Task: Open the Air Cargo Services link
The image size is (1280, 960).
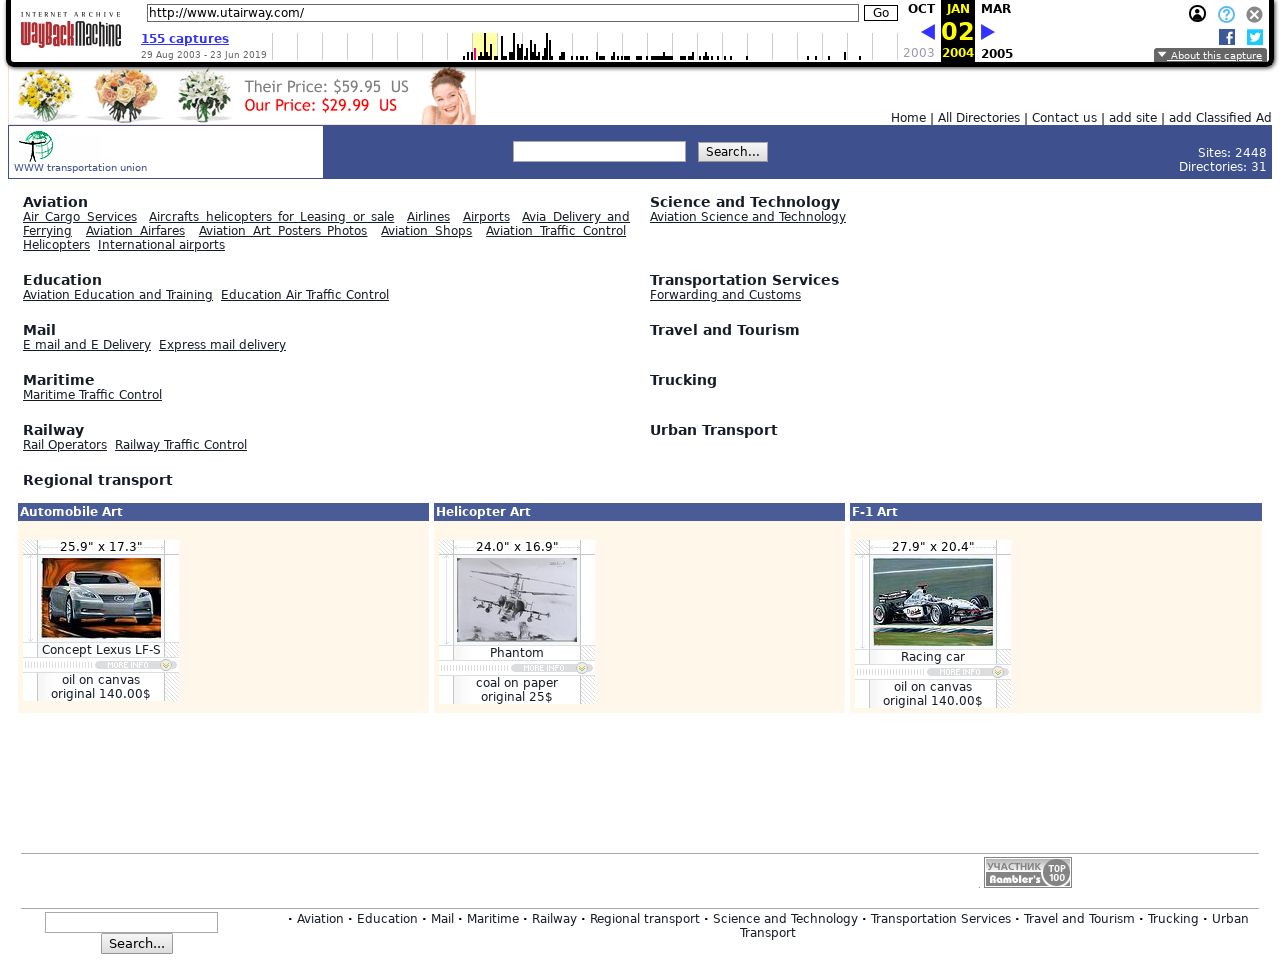Action: point(80,217)
